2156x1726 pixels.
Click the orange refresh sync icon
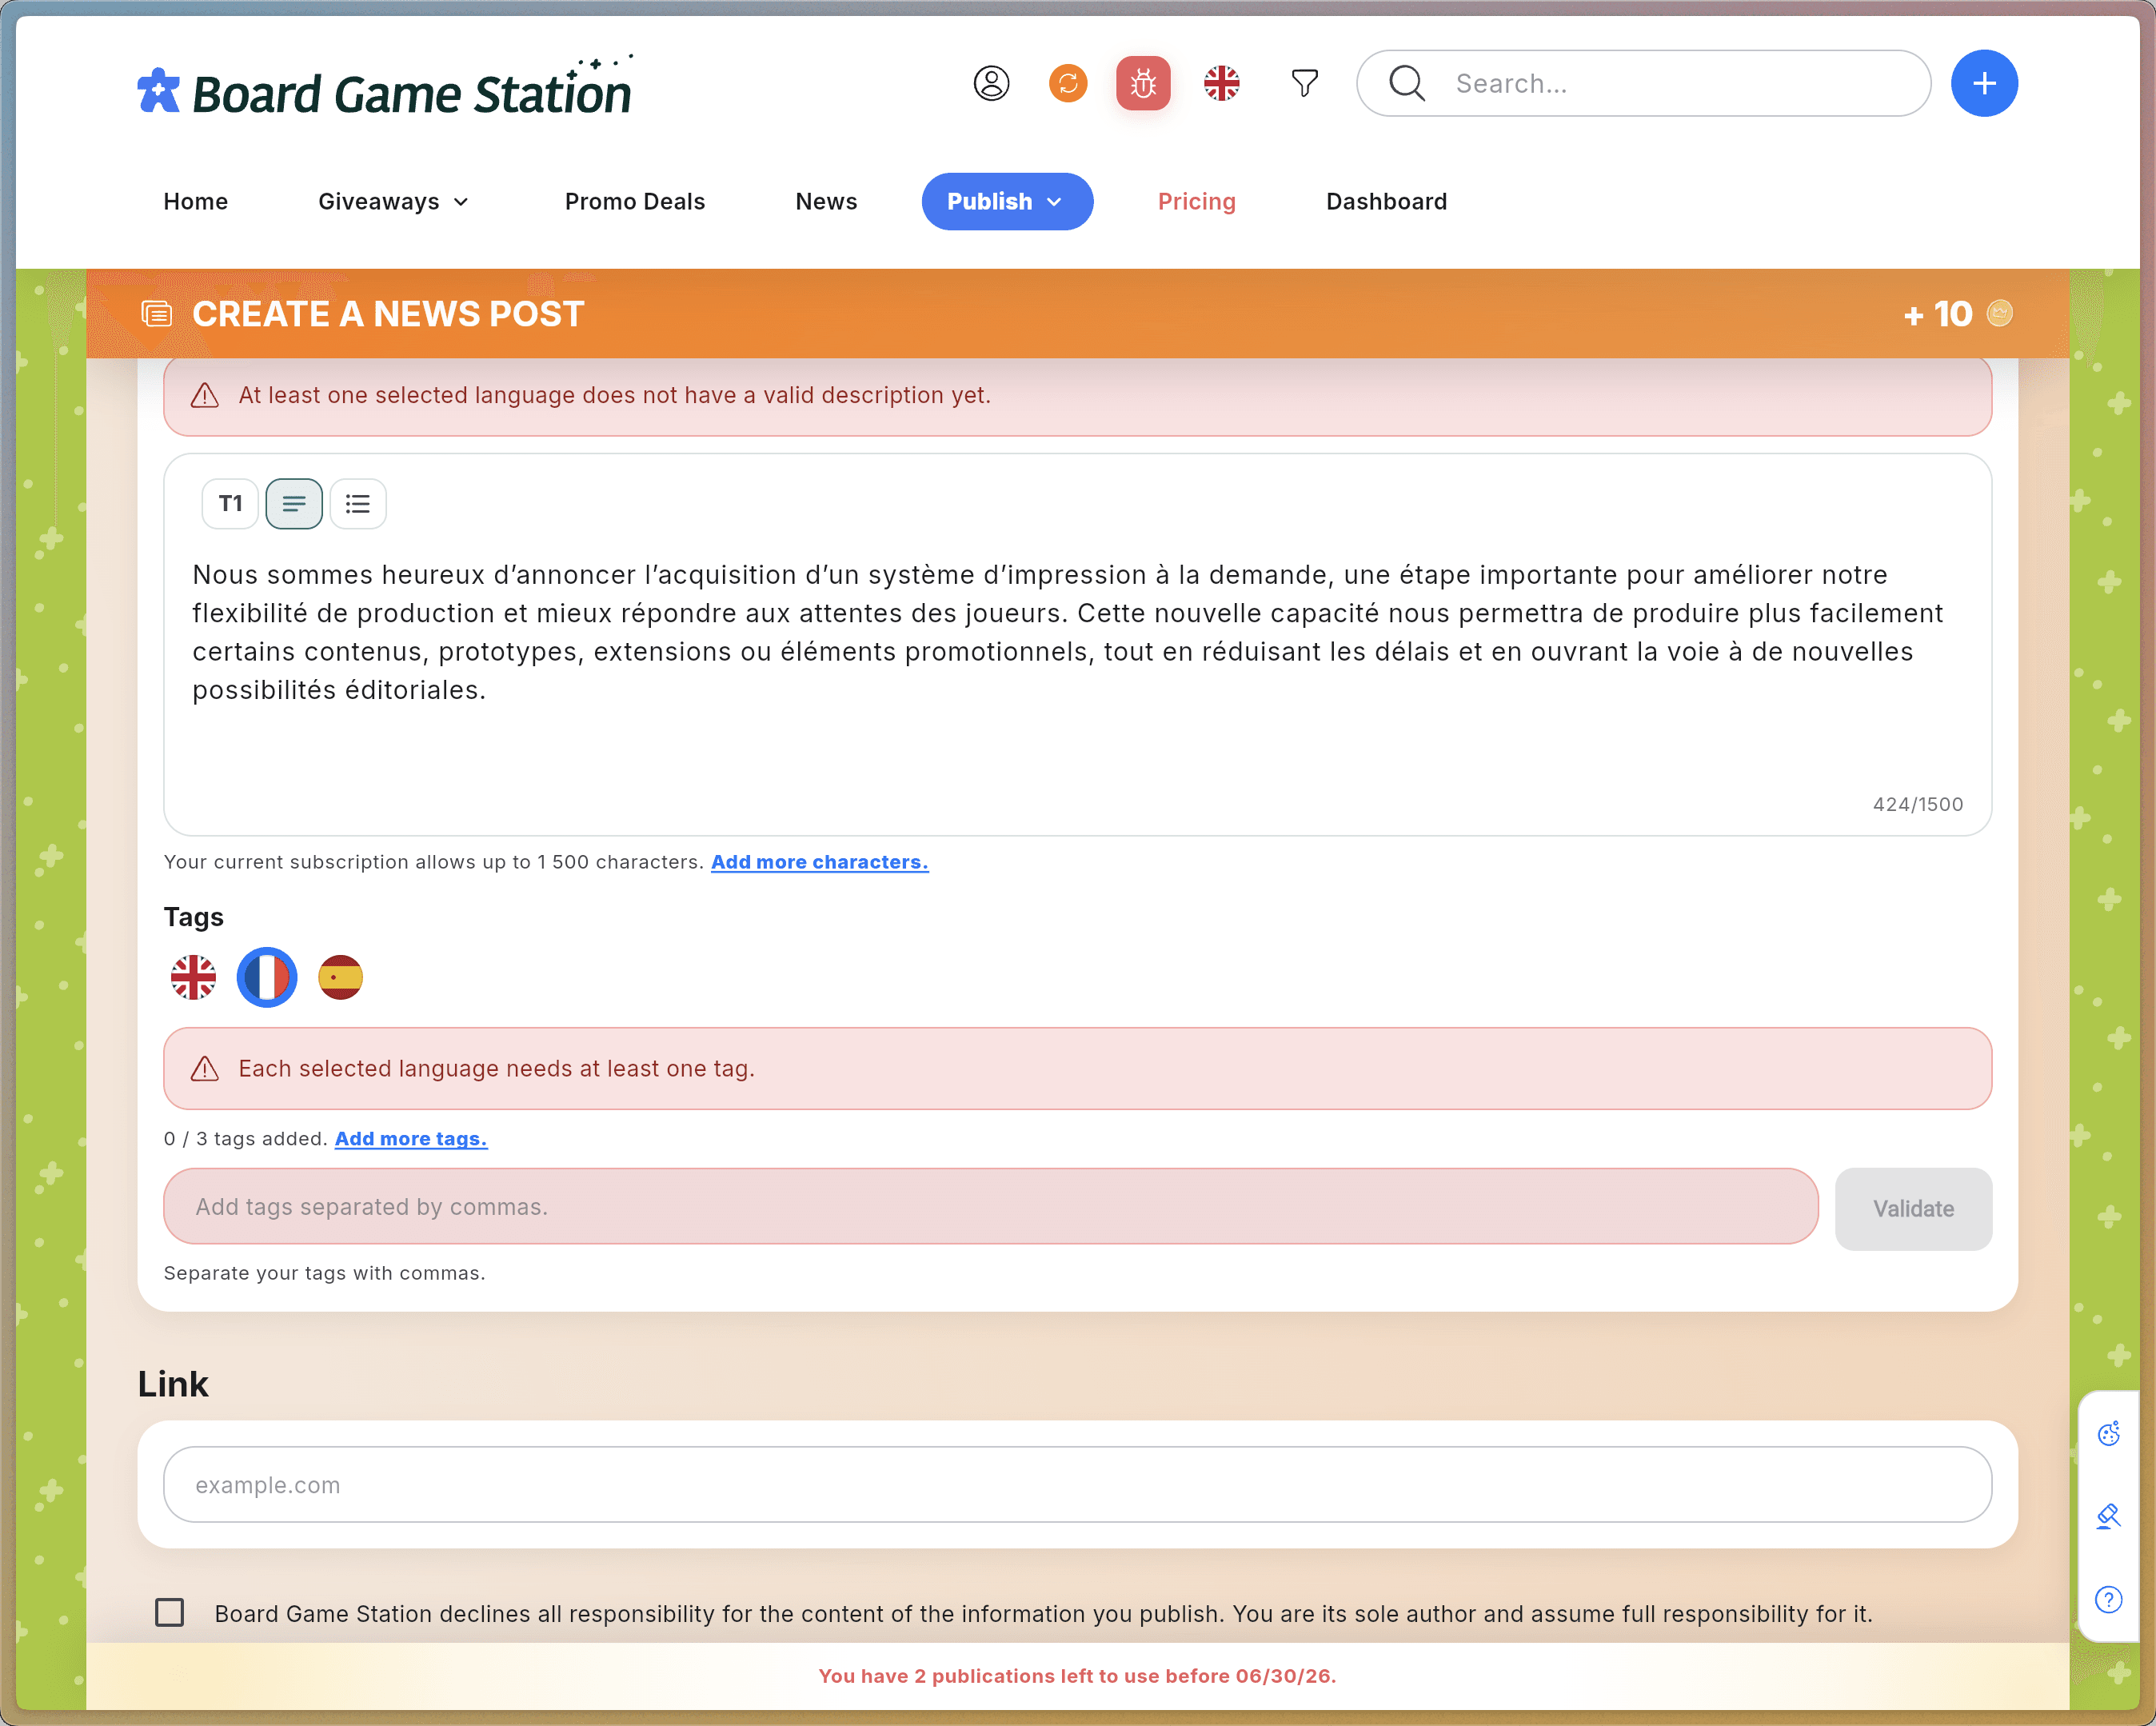(x=1068, y=83)
